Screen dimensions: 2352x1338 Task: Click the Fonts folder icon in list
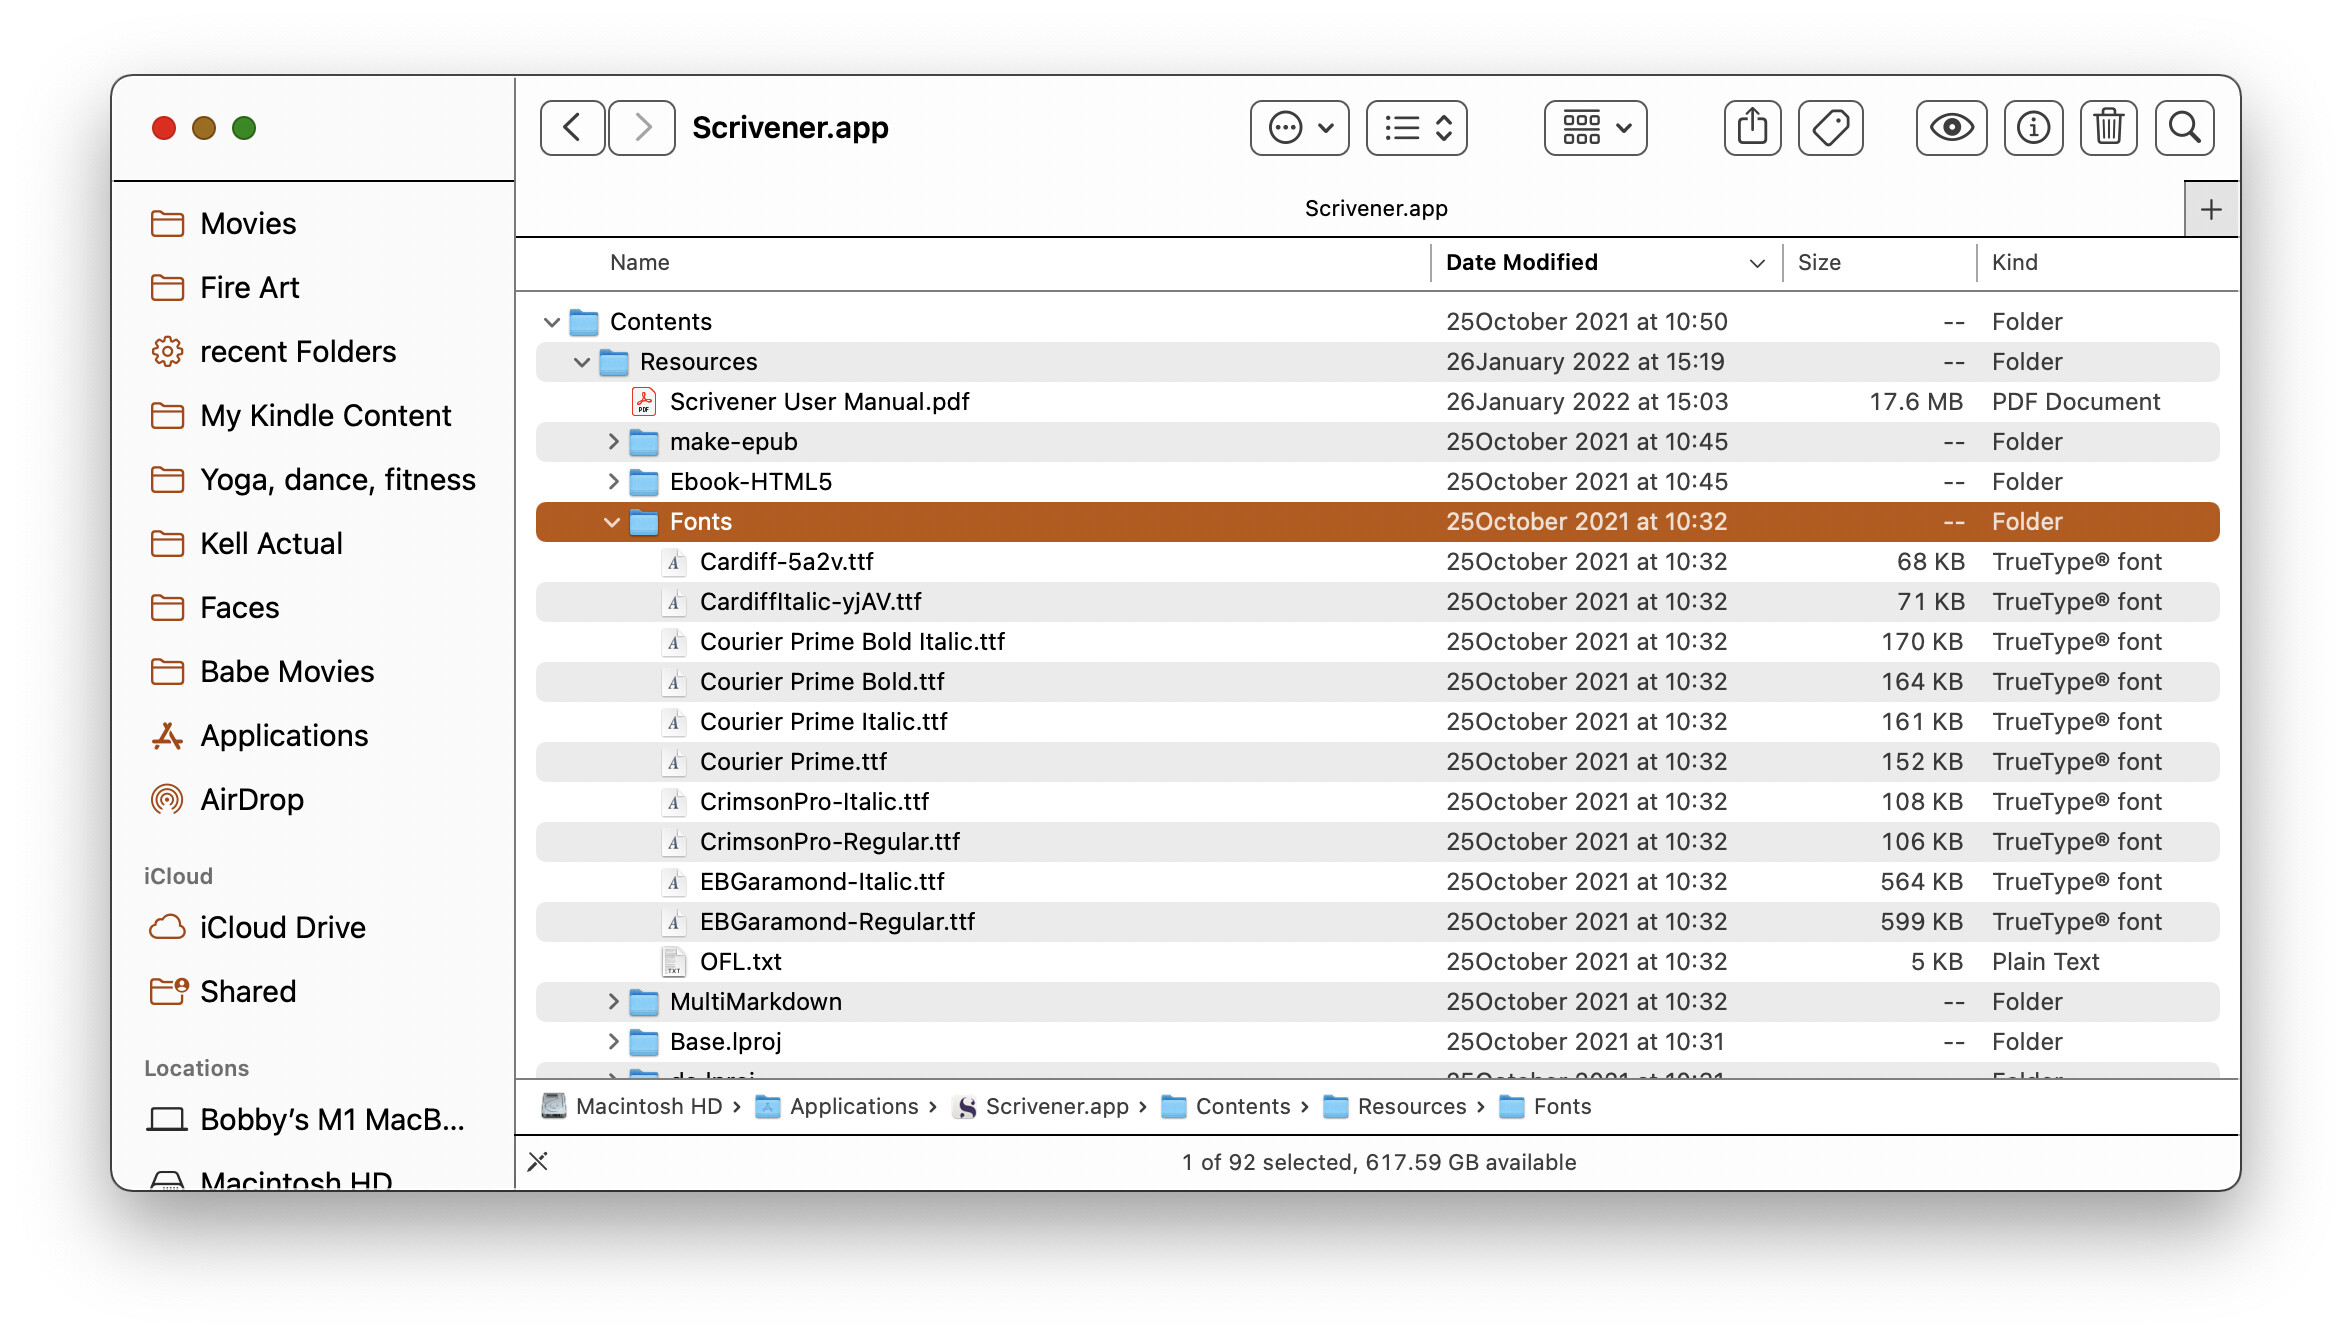pos(644,522)
